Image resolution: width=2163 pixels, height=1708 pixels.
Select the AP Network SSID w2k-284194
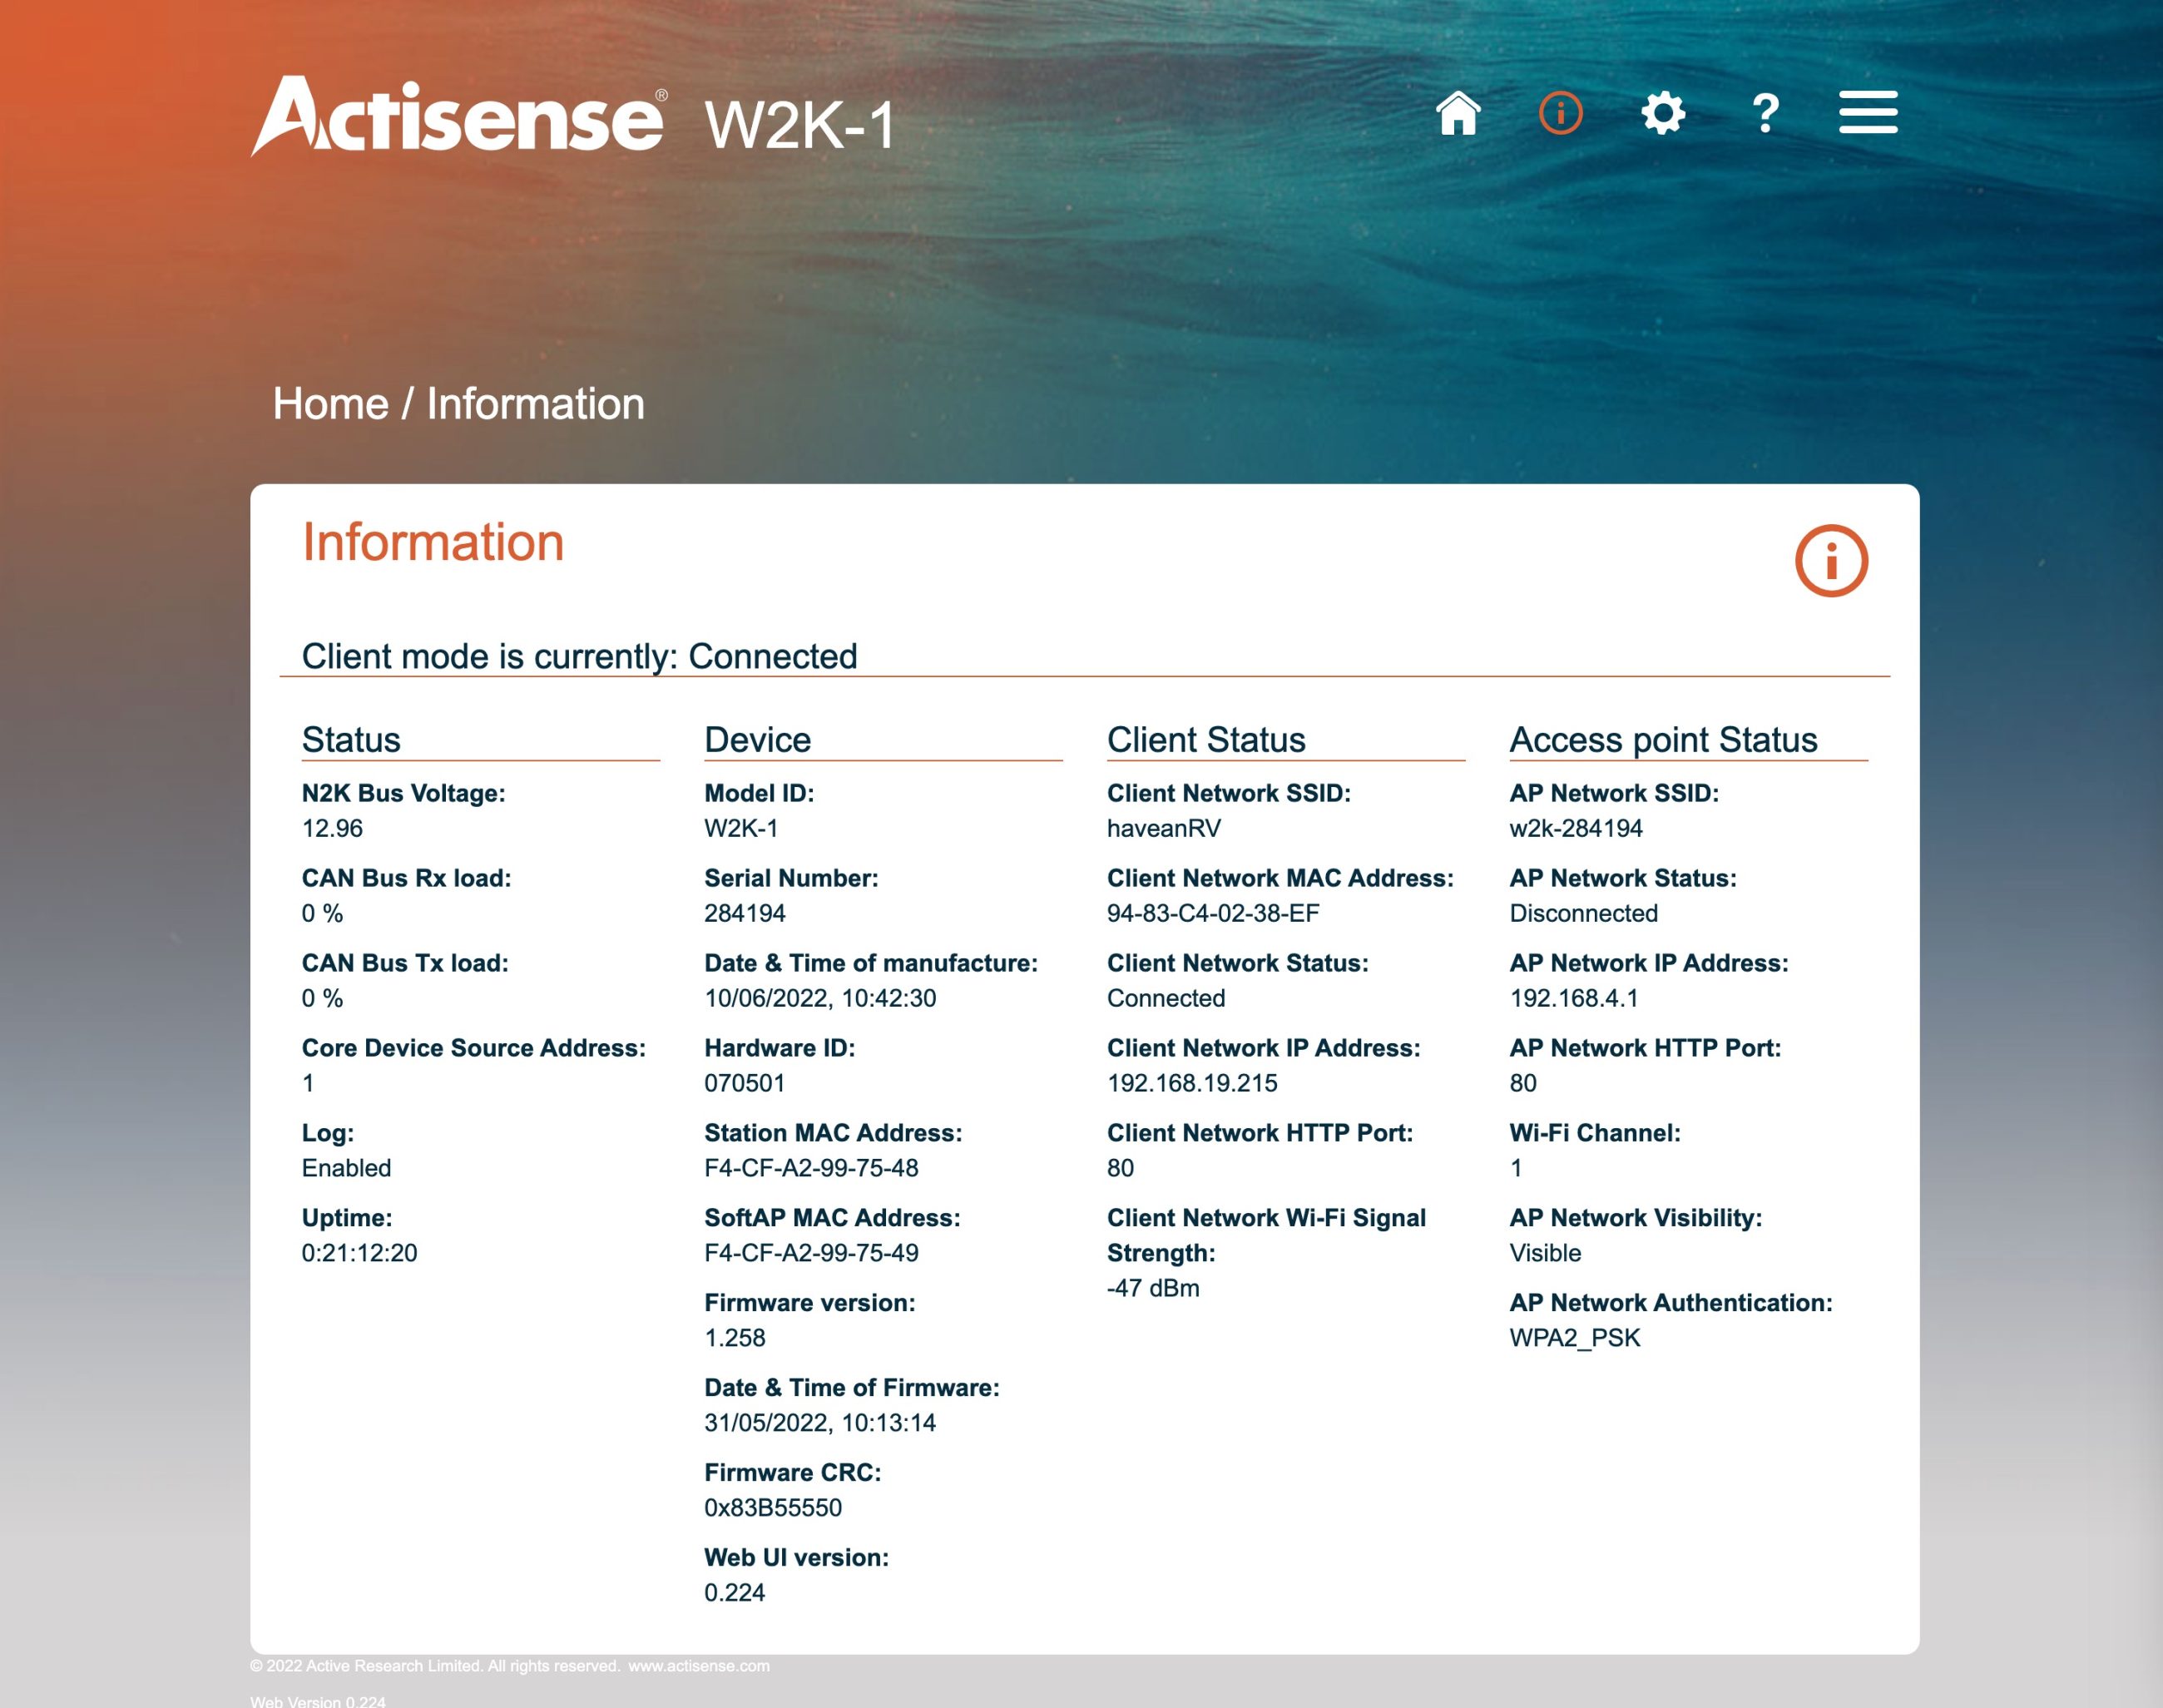pos(1576,828)
